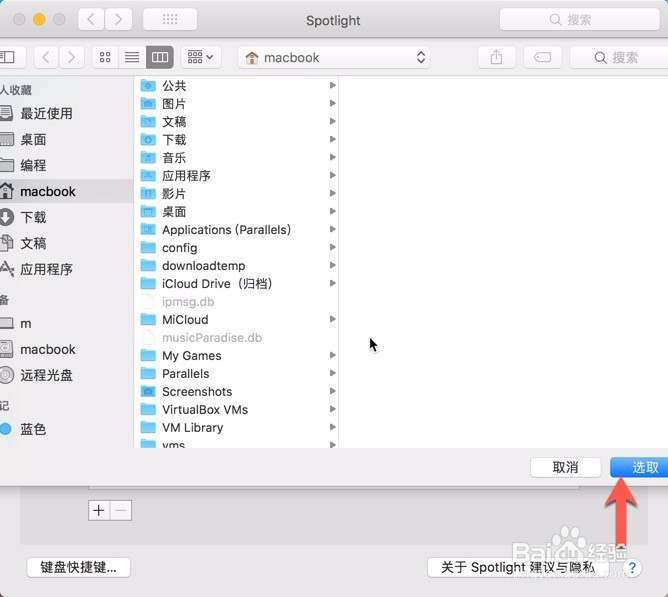Select the downloadtemp folder
Screen dimensions: 668x597
pyautogui.click(x=238, y=265)
